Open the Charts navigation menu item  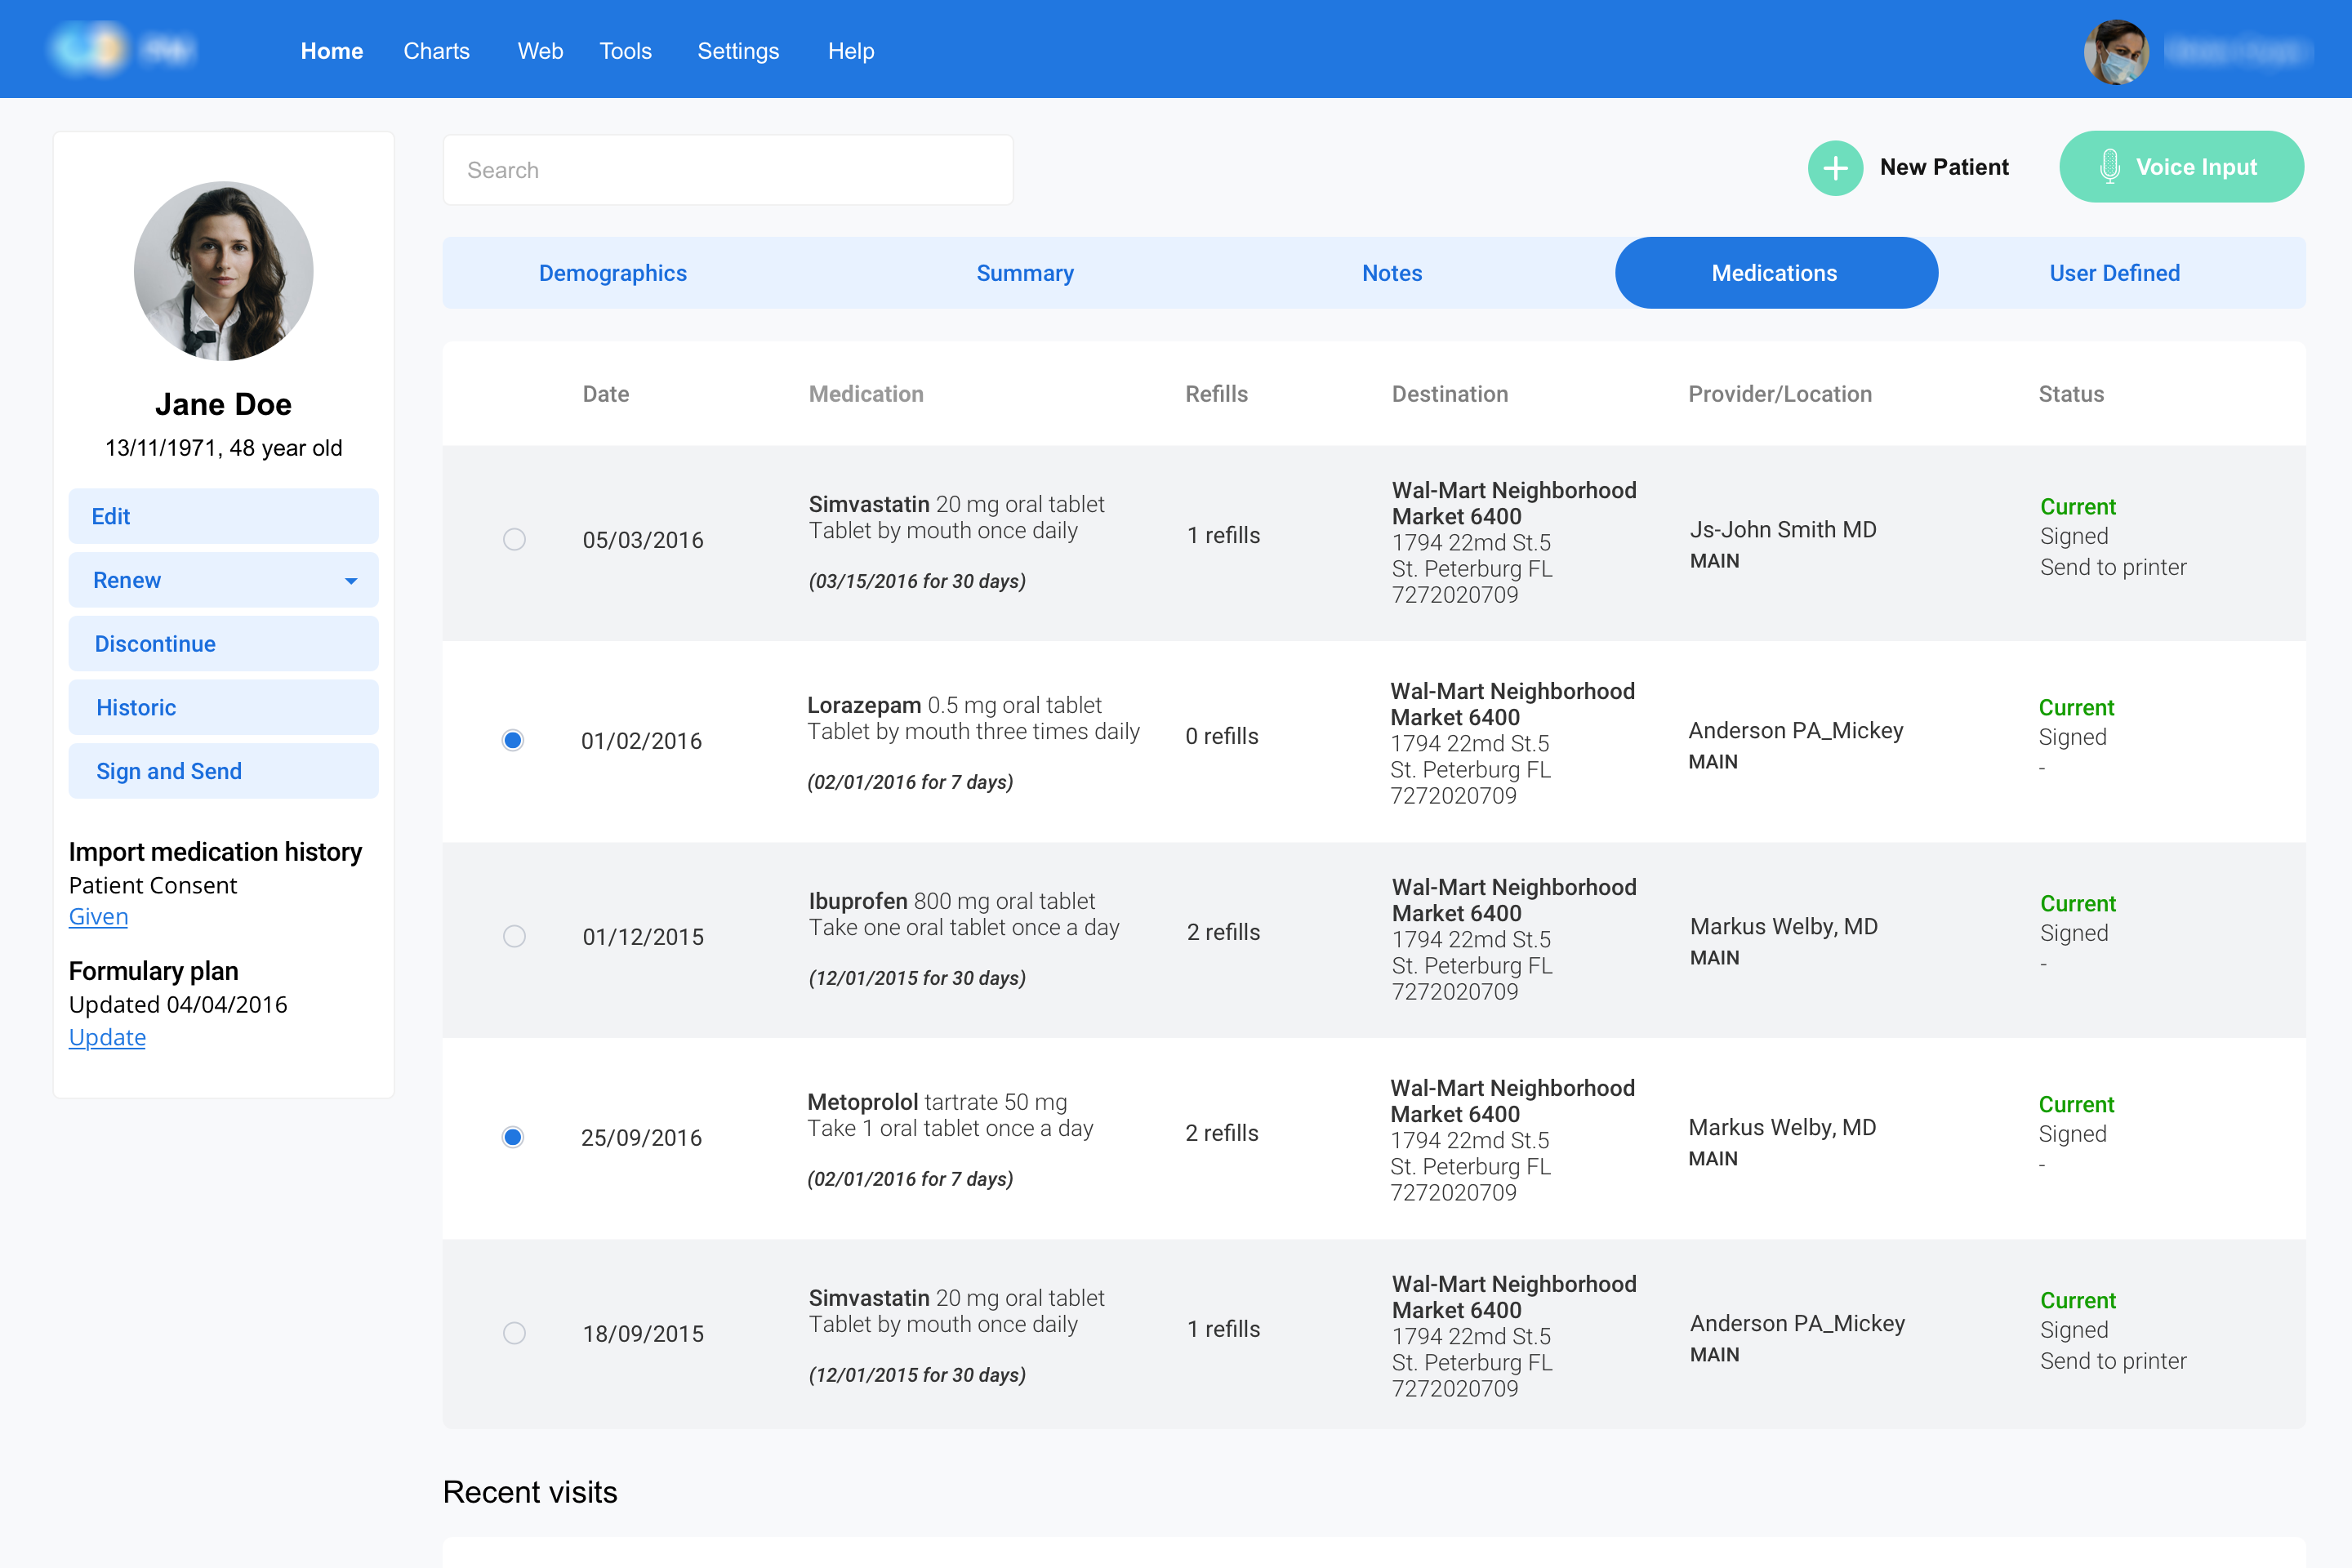(x=438, y=49)
